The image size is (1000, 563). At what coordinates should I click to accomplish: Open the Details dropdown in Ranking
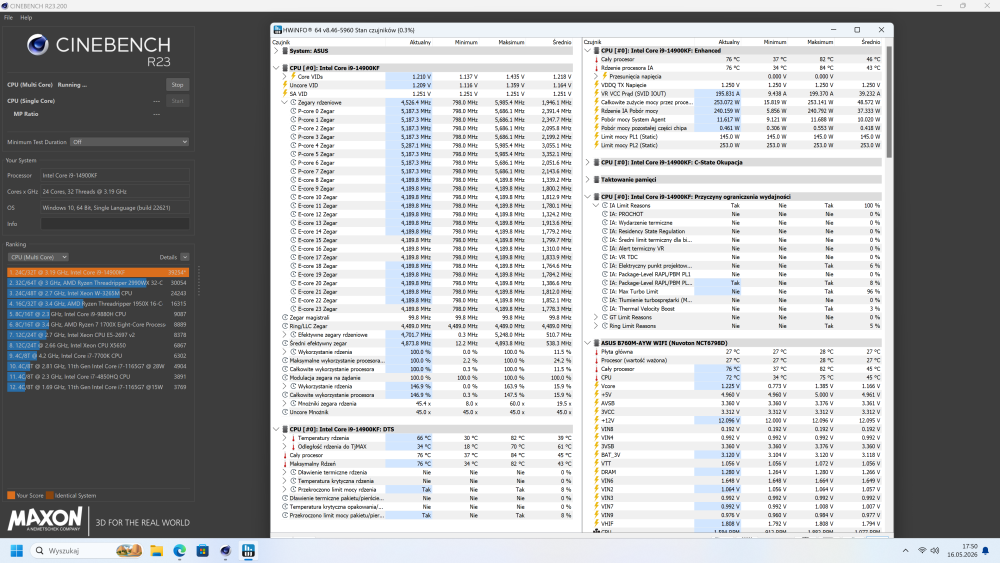coord(184,257)
